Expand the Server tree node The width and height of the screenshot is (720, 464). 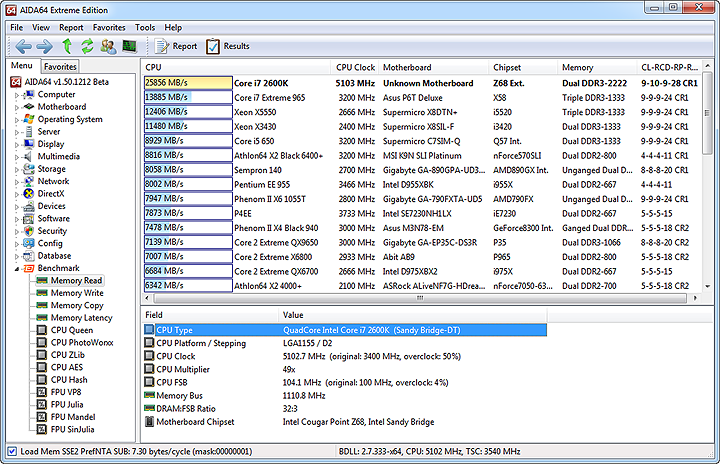(17, 132)
